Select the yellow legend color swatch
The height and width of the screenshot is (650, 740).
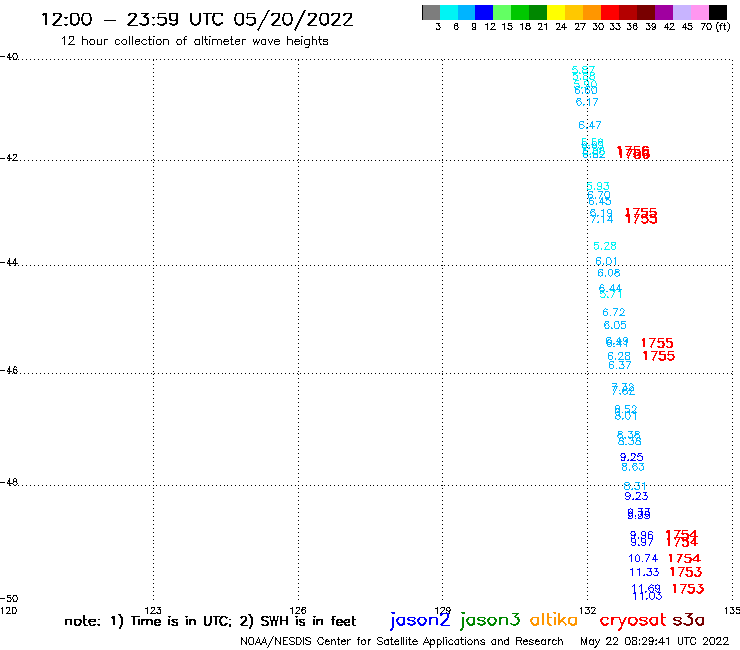pyautogui.click(x=556, y=12)
